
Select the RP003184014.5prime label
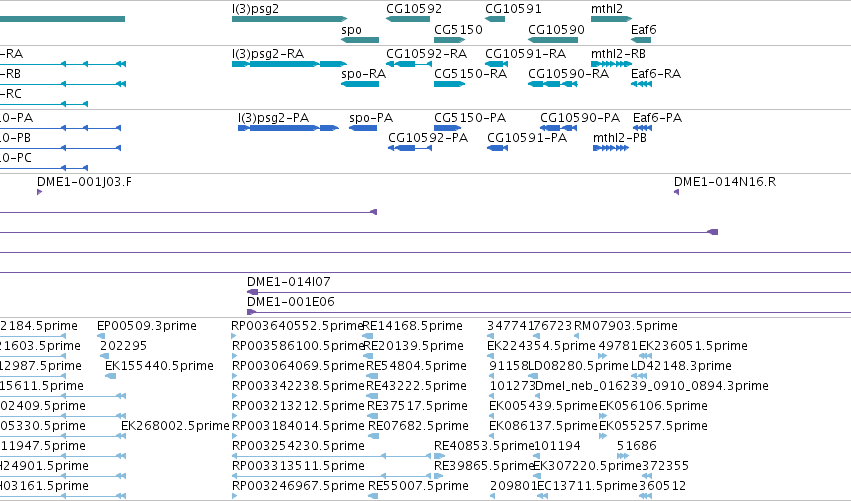(298, 426)
